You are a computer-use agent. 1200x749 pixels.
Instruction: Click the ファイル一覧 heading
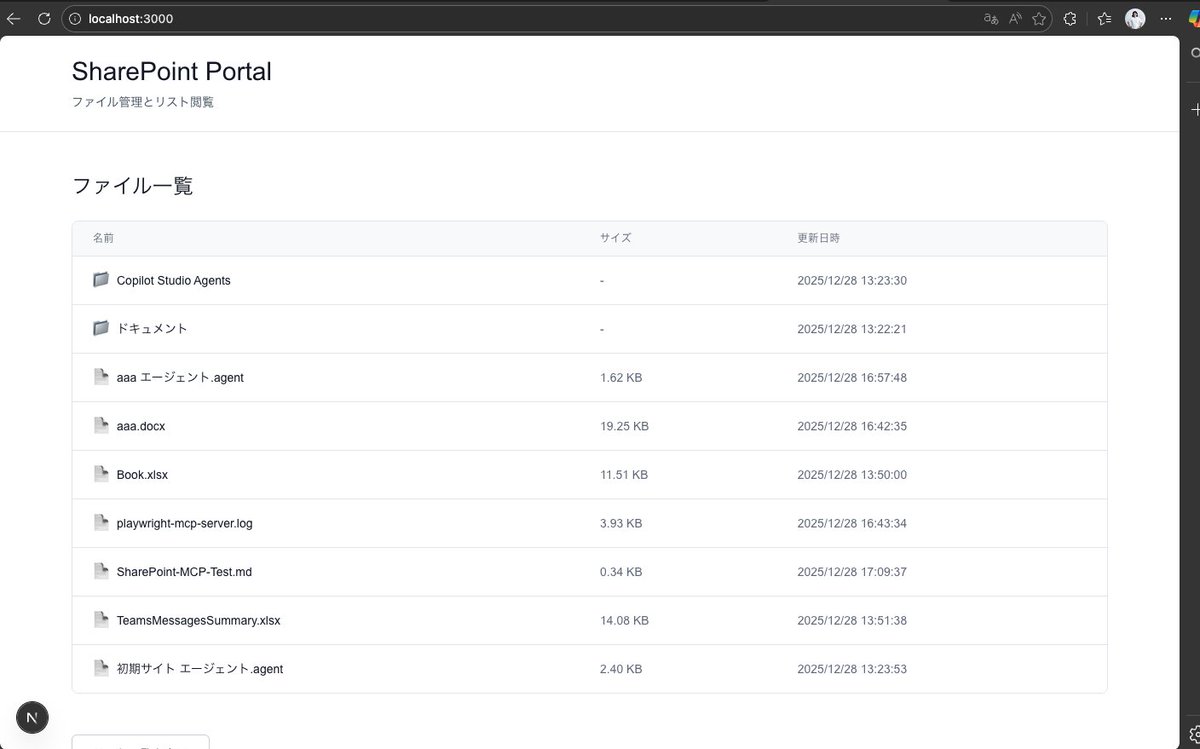click(x=132, y=186)
